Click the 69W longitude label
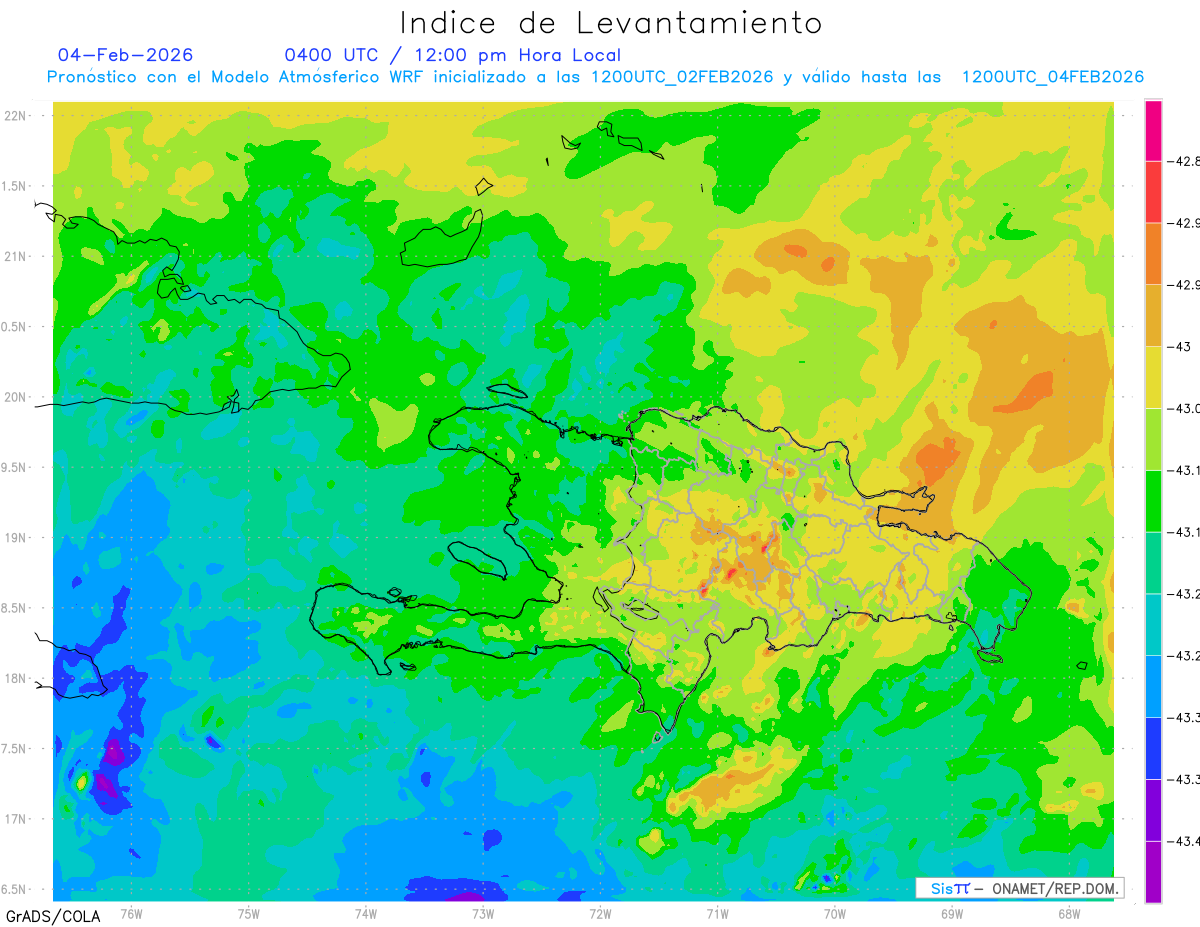Image resolution: width=1200 pixels, height=927 pixels. click(951, 913)
